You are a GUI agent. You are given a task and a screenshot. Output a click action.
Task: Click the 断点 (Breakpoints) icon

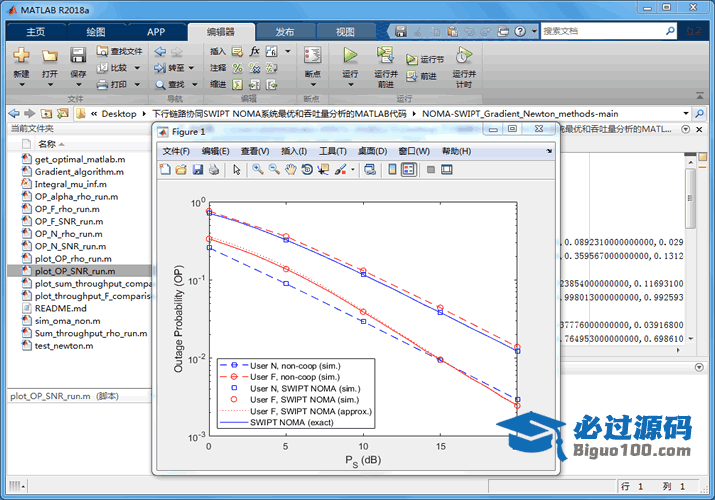tap(312, 55)
